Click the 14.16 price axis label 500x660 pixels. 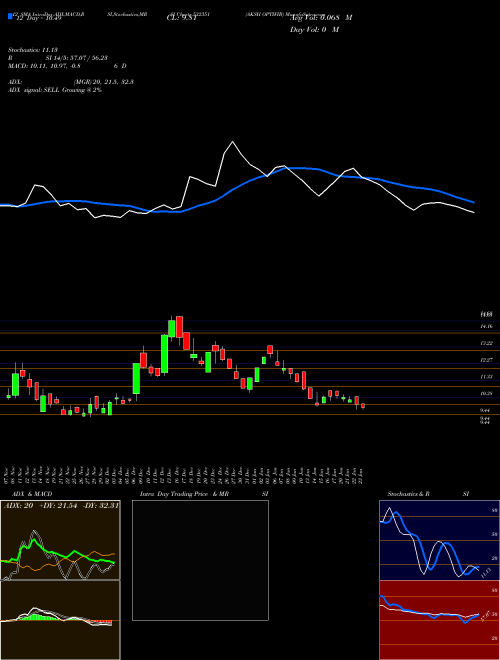coord(486,326)
